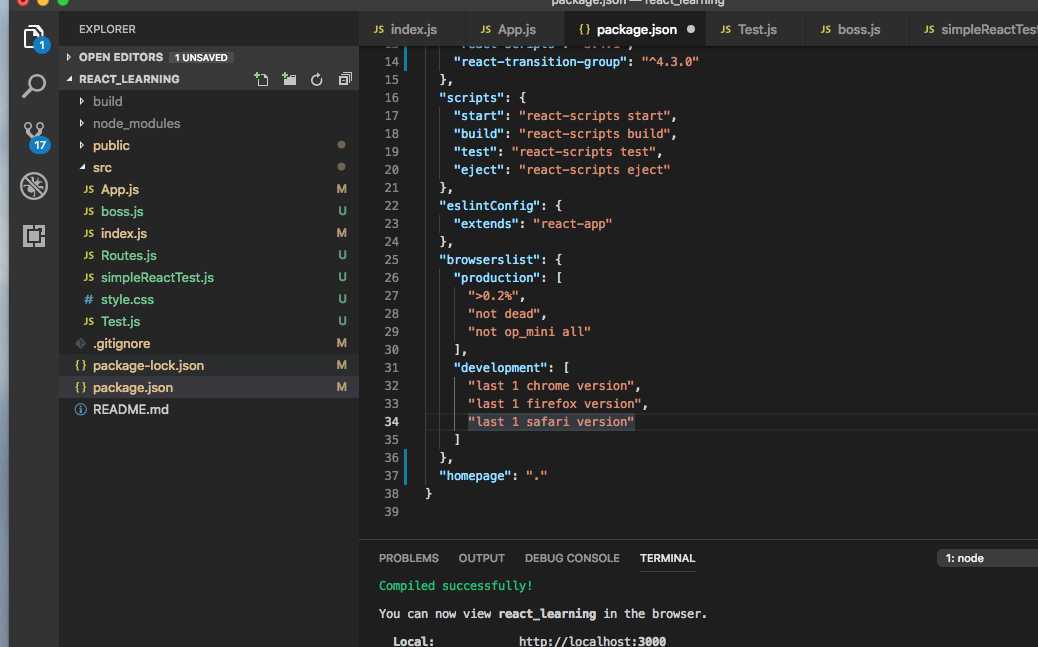This screenshot has width=1038, height=647.
Task: Collapse all folders in explorer
Action: pyautogui.click(x=345, y=79)
